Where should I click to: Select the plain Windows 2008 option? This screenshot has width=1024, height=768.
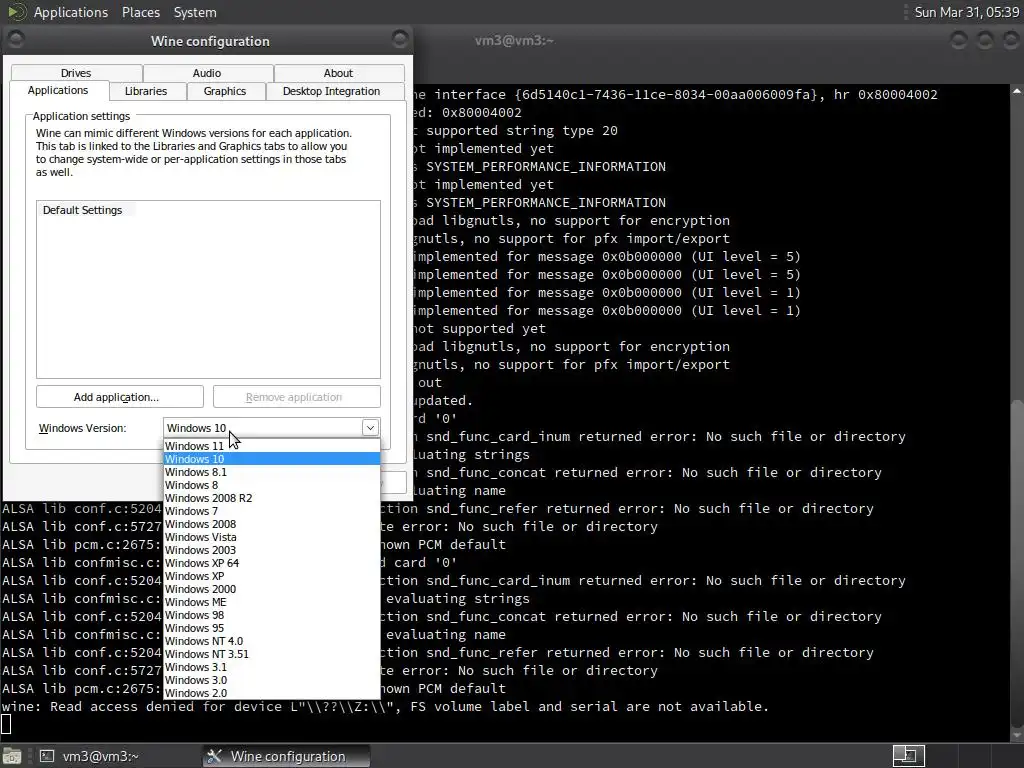[x=272, y=524]
